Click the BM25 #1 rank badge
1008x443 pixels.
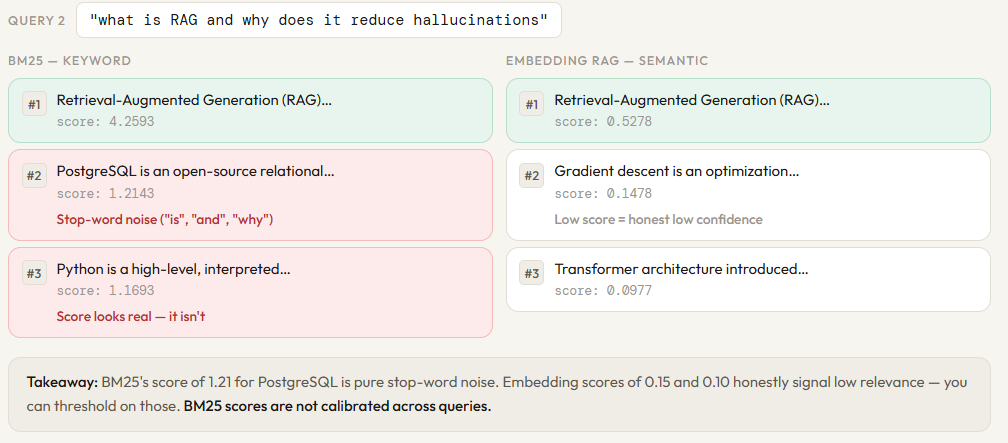click(x=34, y=105)
